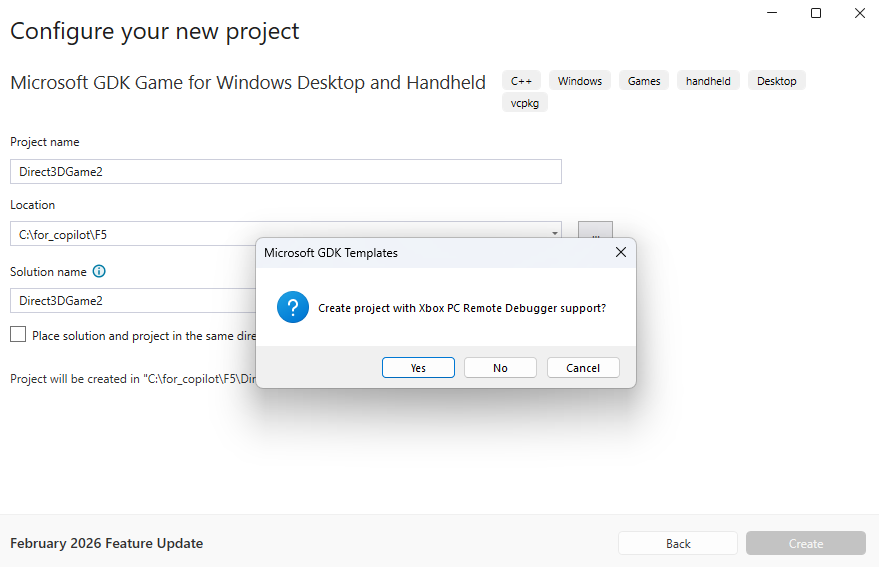Click the Back button
Image resolution: width=879 pixels, height=567 pixels.
678,543
